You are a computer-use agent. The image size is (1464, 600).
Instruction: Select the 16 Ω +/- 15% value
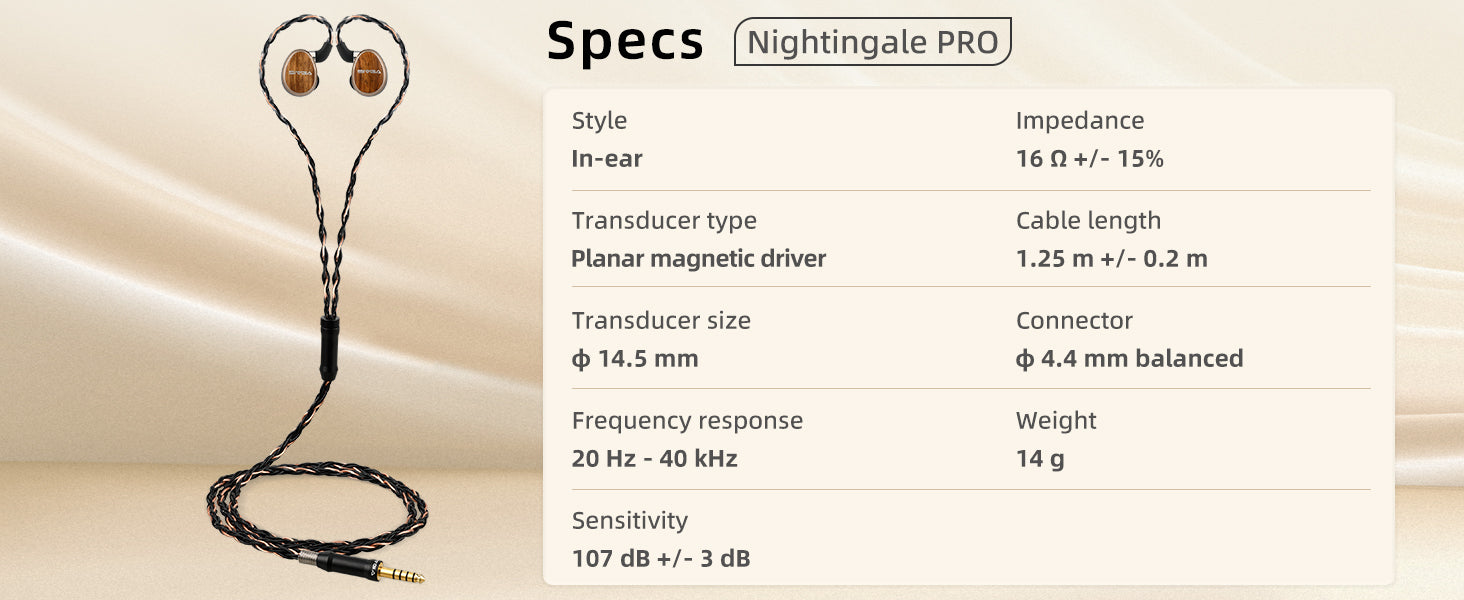pyautogui.click(x=1089, y=159)
